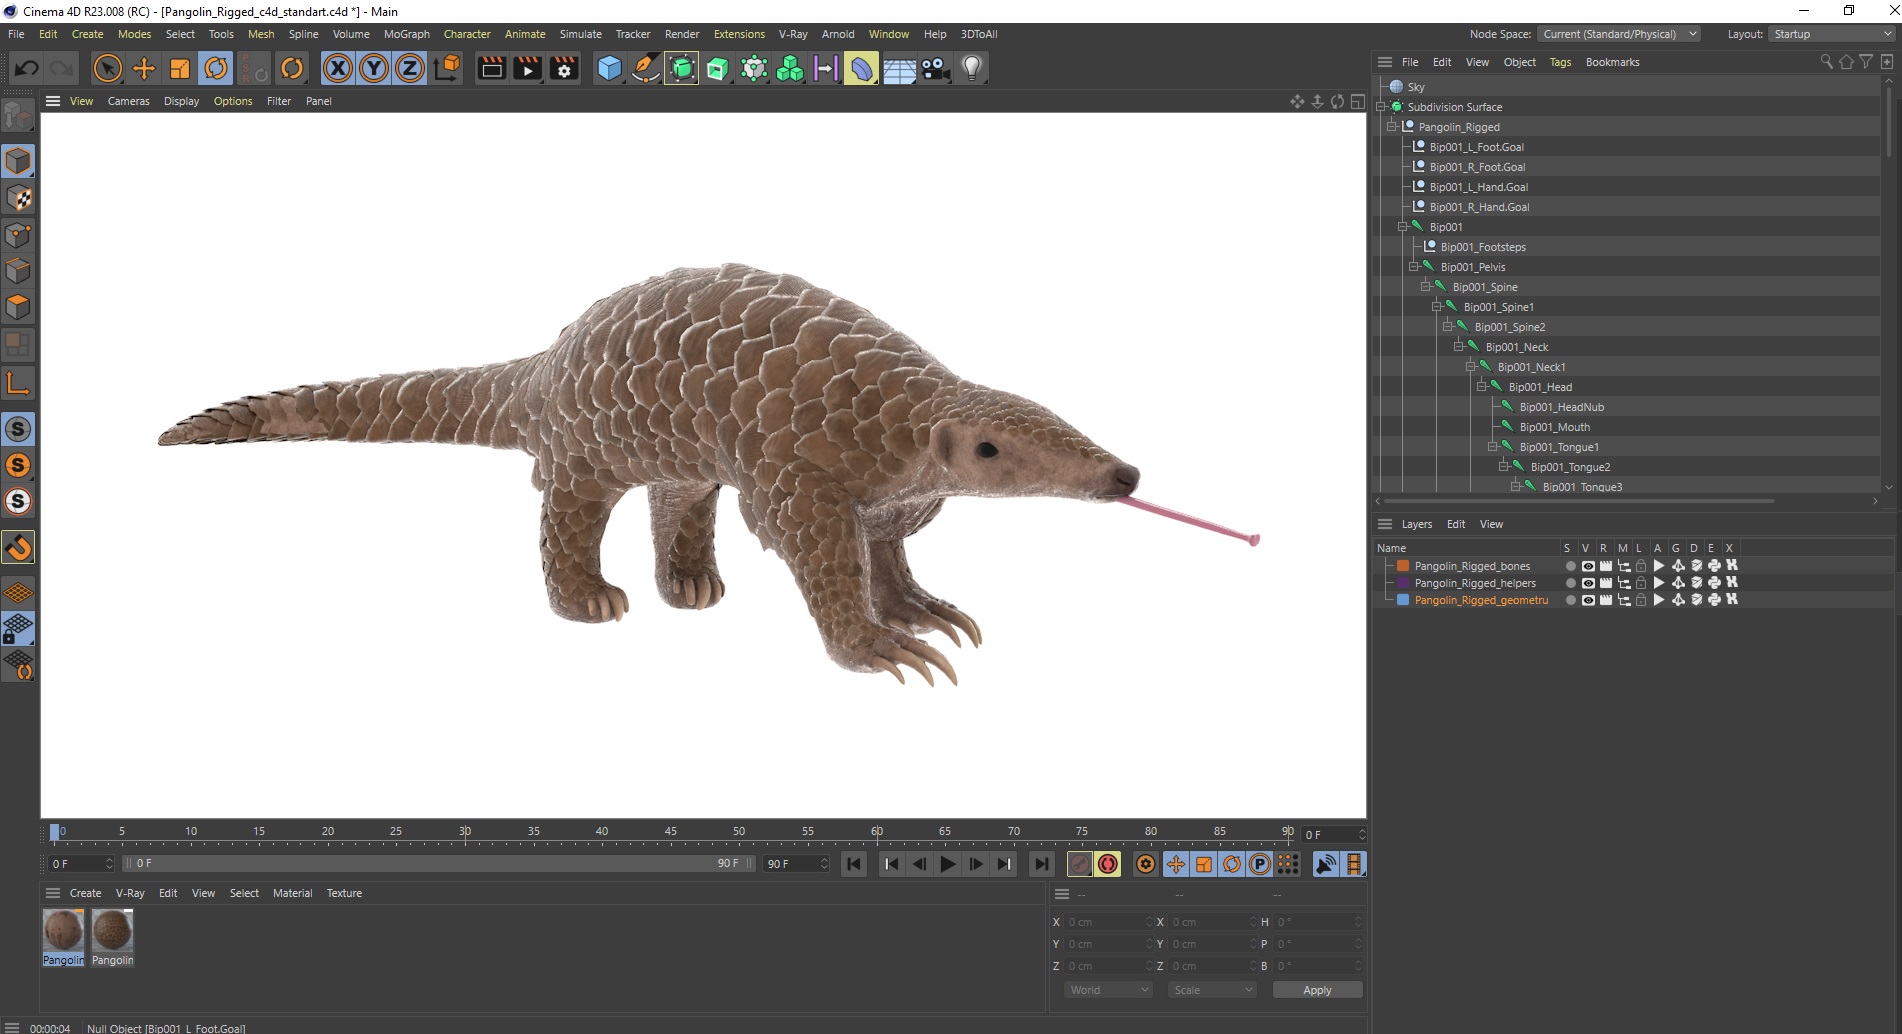Go to start of animation

(854, 864)
